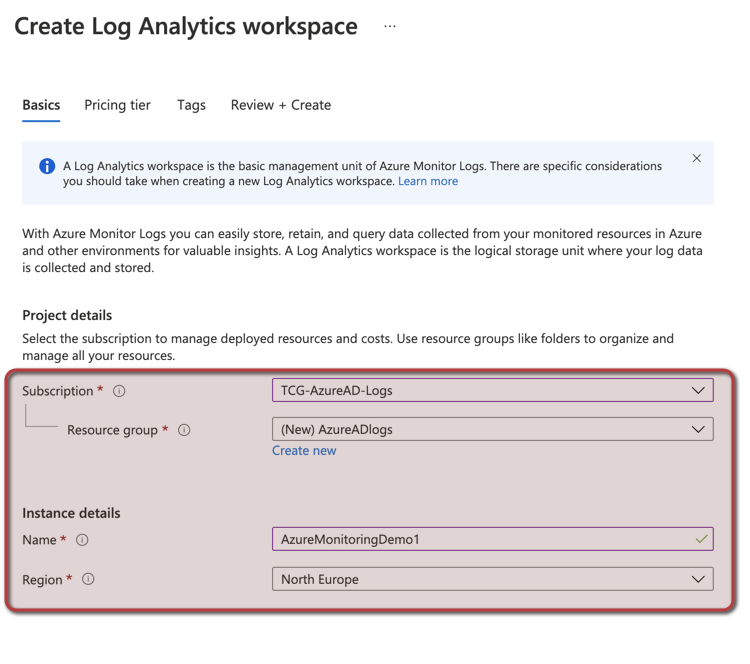
Task: Switch to the Basics tab
Action: 41,105
